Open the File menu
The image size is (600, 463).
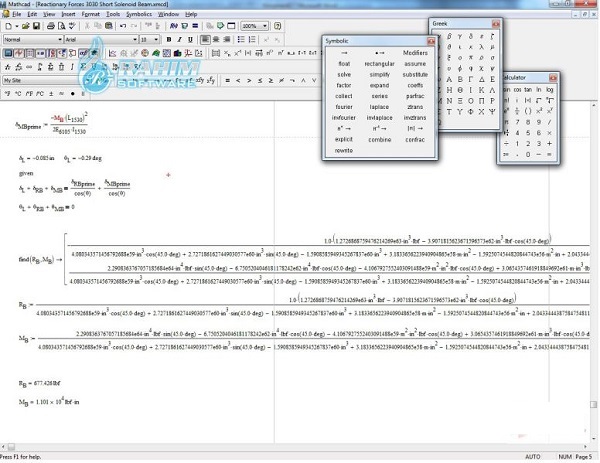click(x=16, y=14)
